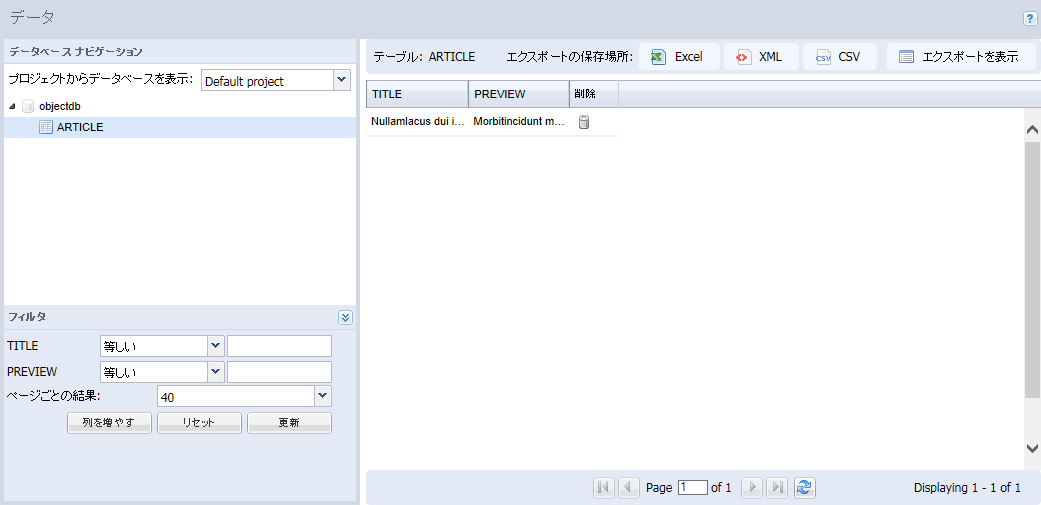The width and height of the screenshot is (1041, 505).
Task: Go to the last page icon
Action: click(x=777, y=487)
